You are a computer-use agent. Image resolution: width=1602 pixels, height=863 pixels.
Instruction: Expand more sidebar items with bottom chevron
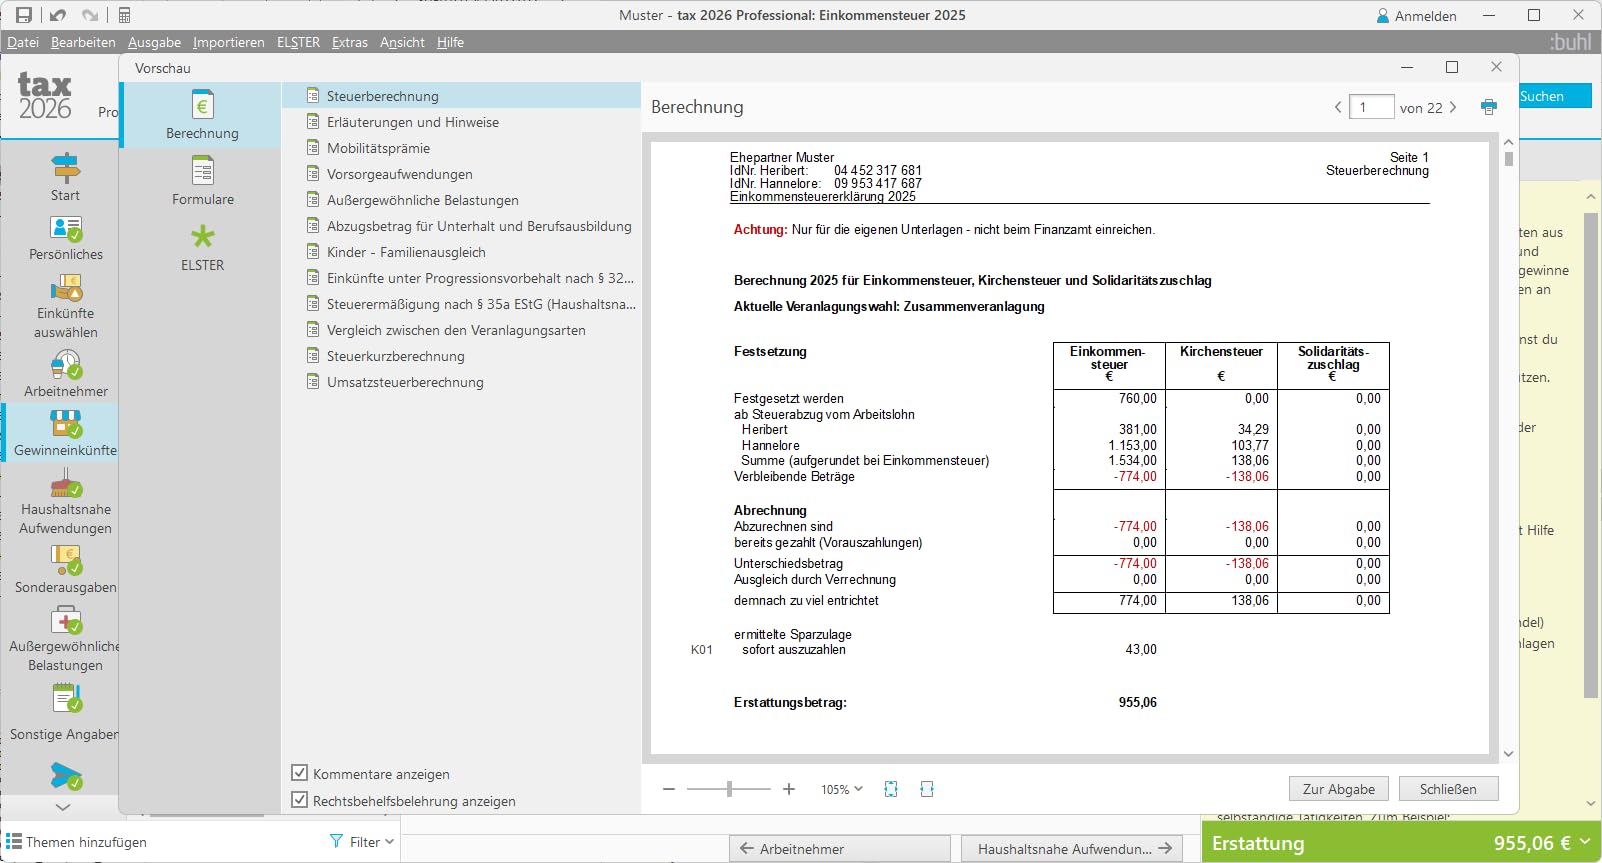click(x=63, y=807)
